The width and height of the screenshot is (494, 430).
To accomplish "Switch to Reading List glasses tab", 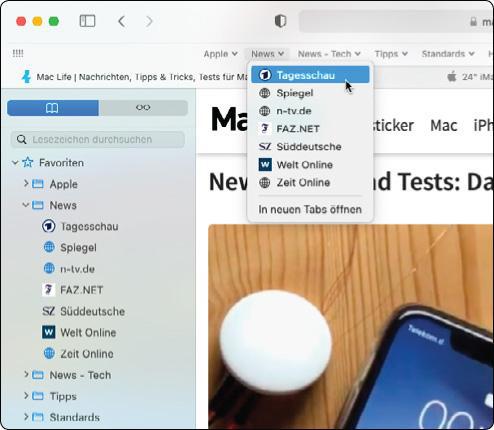I will pyautogui.click(x=143, y=108).
